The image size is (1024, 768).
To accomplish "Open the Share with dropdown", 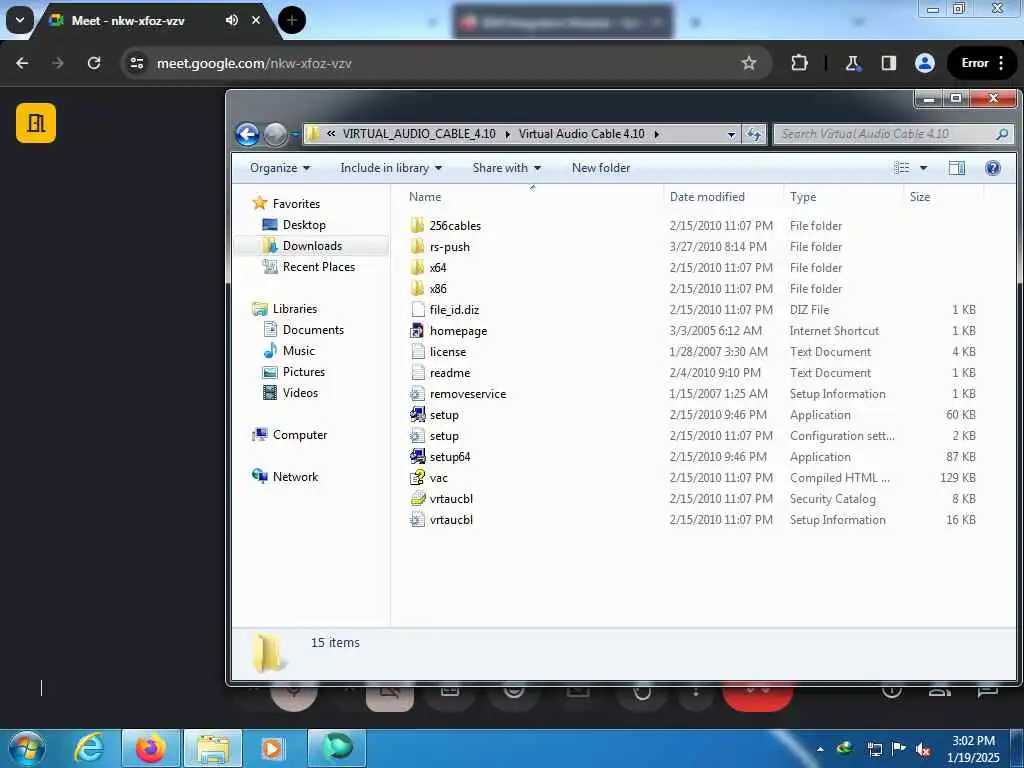I will 507,168.
